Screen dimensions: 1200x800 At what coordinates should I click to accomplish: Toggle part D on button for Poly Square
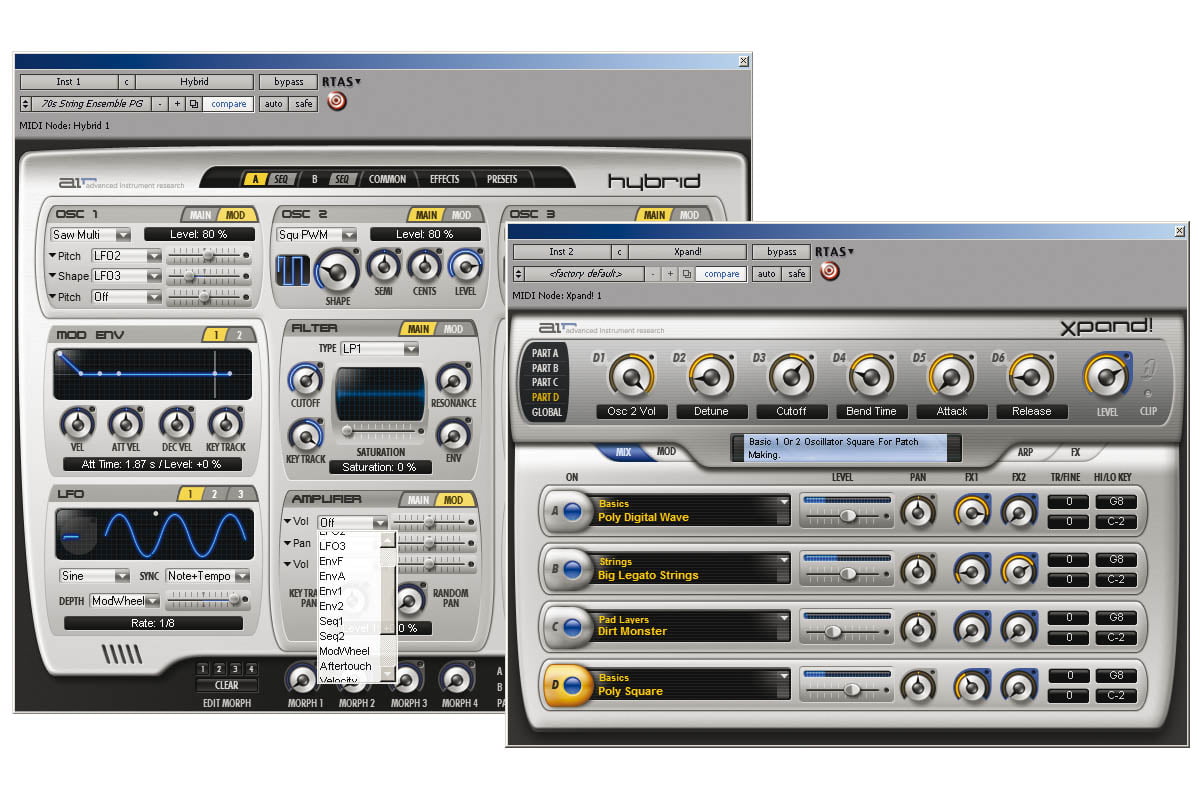(572, 686)
